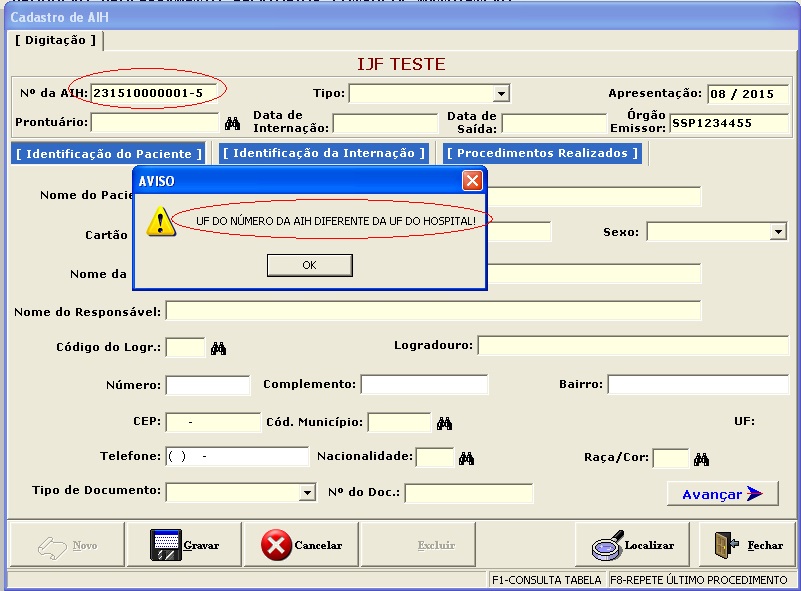Switch to Identificação da Internação tab
Image resolution: width=801 pixels, height=591 pixels.
[324, 153]
